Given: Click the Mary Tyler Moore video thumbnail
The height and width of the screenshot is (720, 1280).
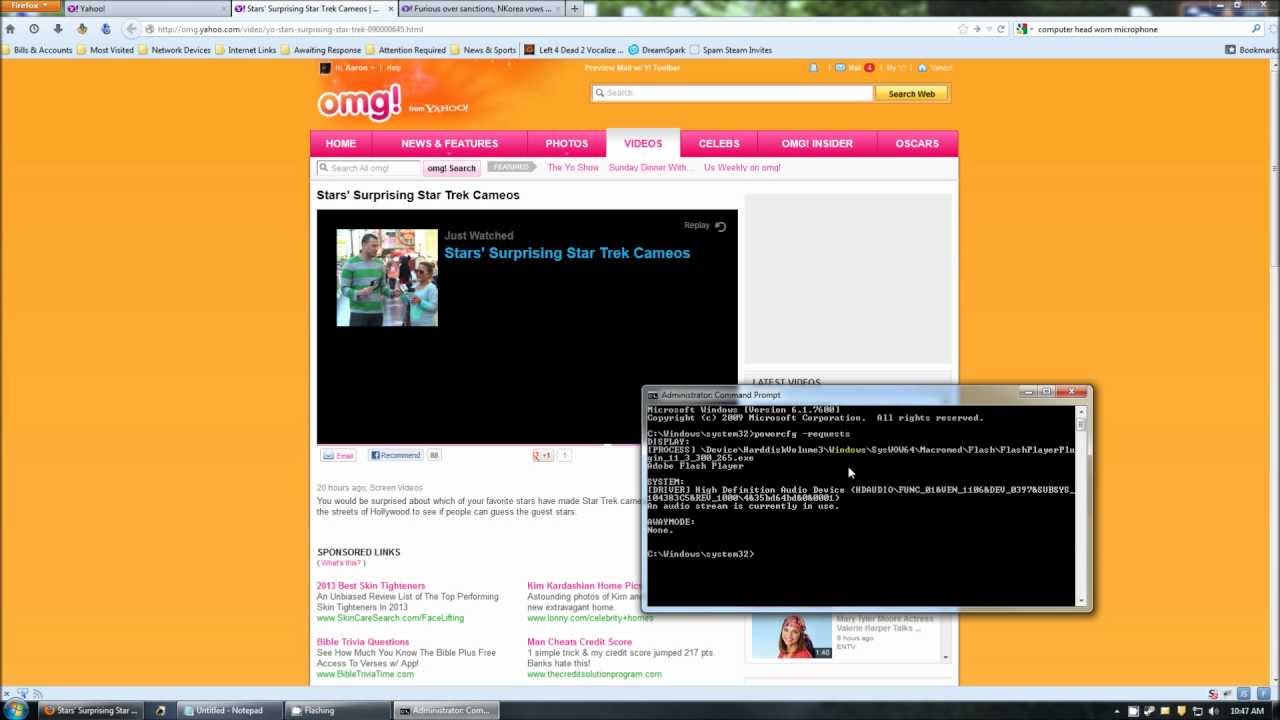Looking at the screenshot, I should click(792, 637).
